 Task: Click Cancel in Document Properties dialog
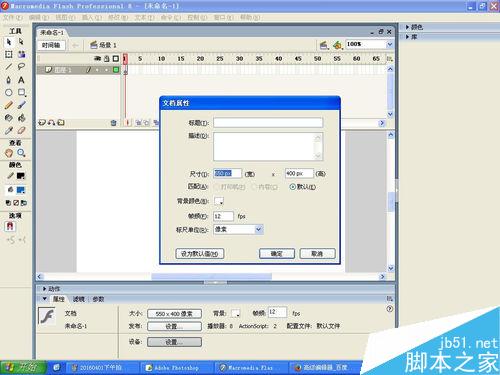tap(317, 254)
